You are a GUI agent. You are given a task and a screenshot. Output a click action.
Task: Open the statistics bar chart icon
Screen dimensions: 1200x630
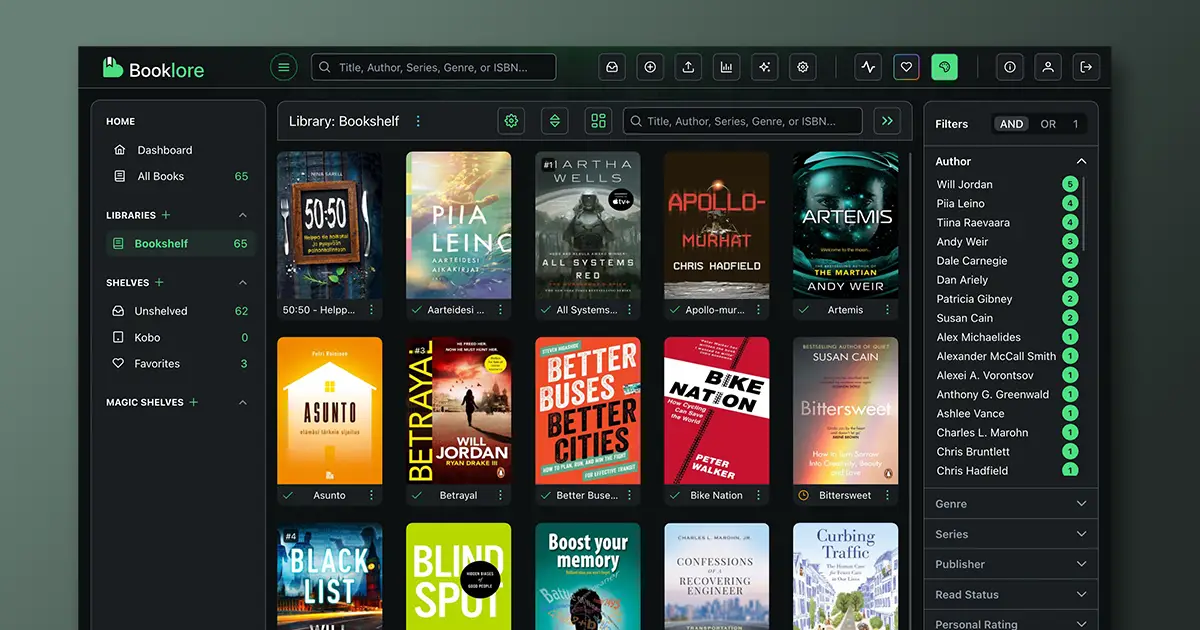[726, 67]
